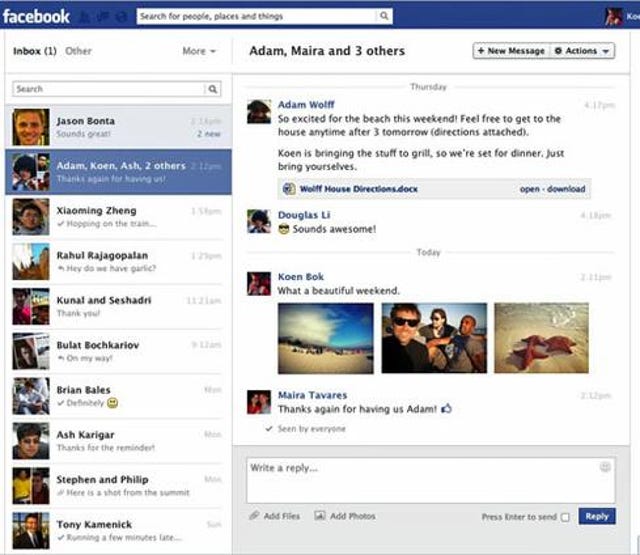640x555 pixels.
Task: Click Douglas Li's avatar in the conversation
Action: coord(259,221)
